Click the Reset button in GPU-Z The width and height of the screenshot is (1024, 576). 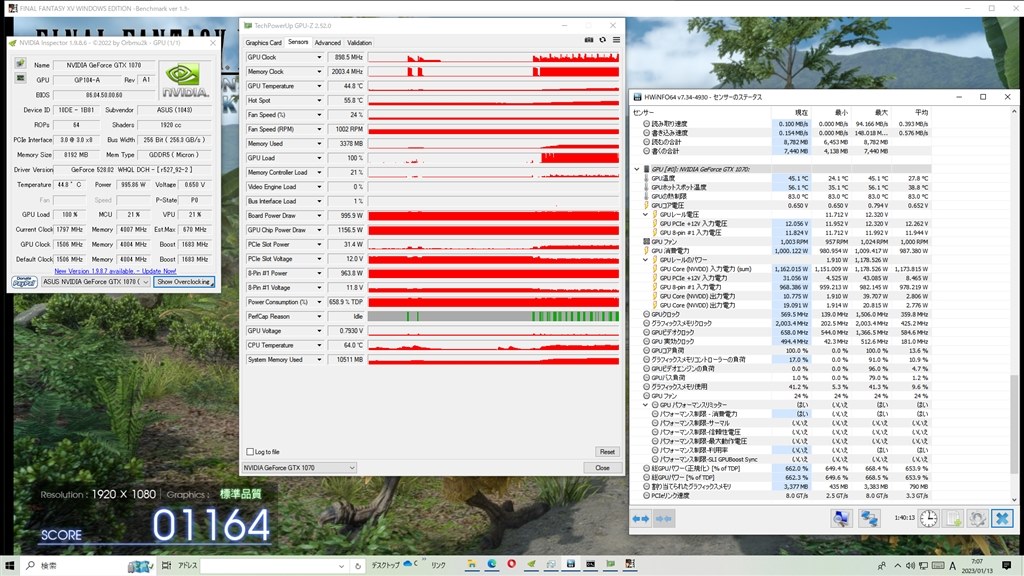click(607, 452)
